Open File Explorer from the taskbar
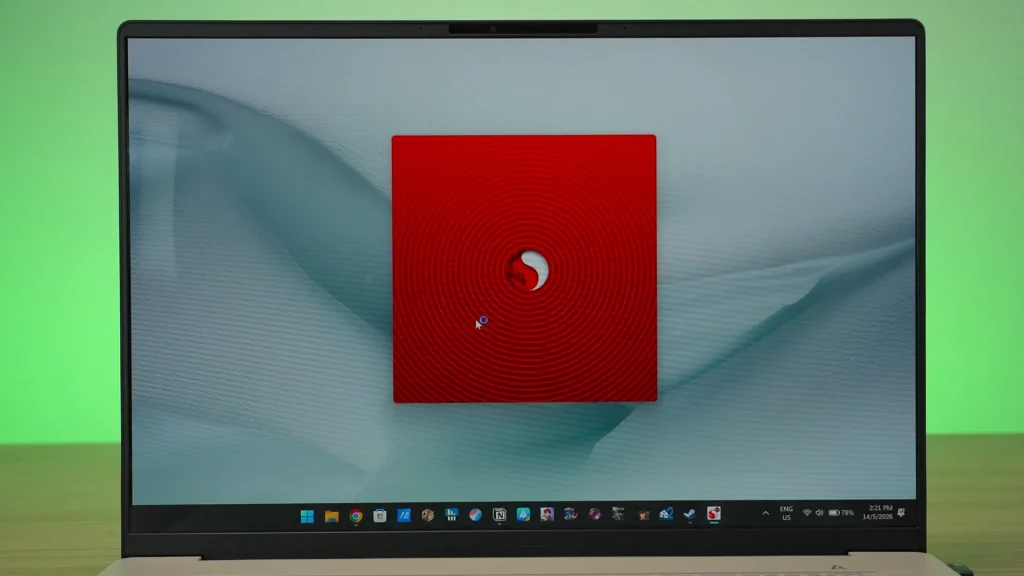 332,516
